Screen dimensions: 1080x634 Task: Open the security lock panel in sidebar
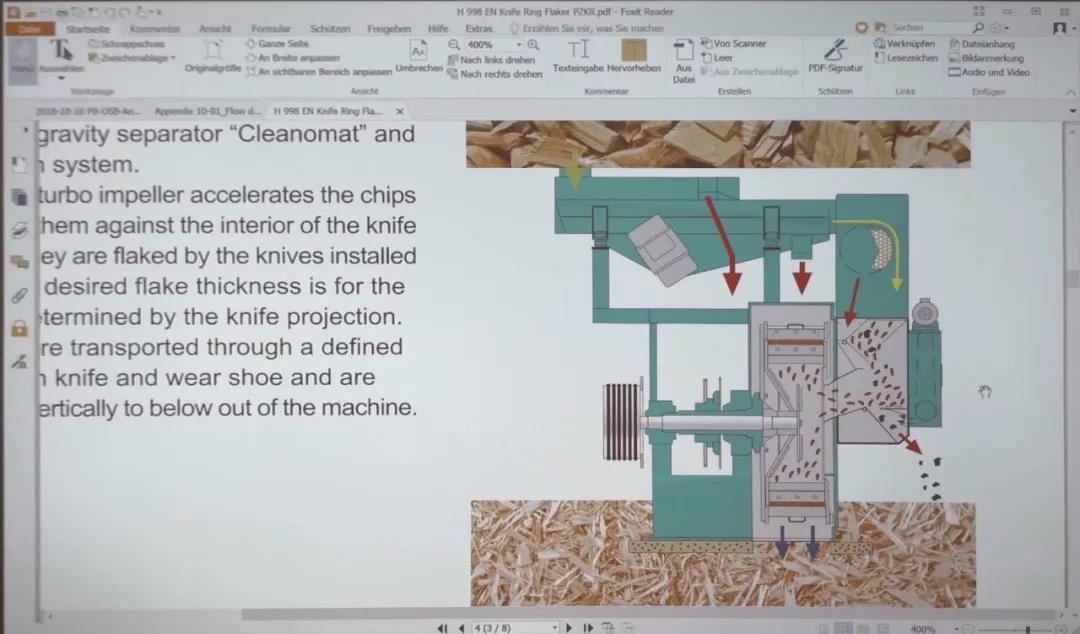point(18,328)
